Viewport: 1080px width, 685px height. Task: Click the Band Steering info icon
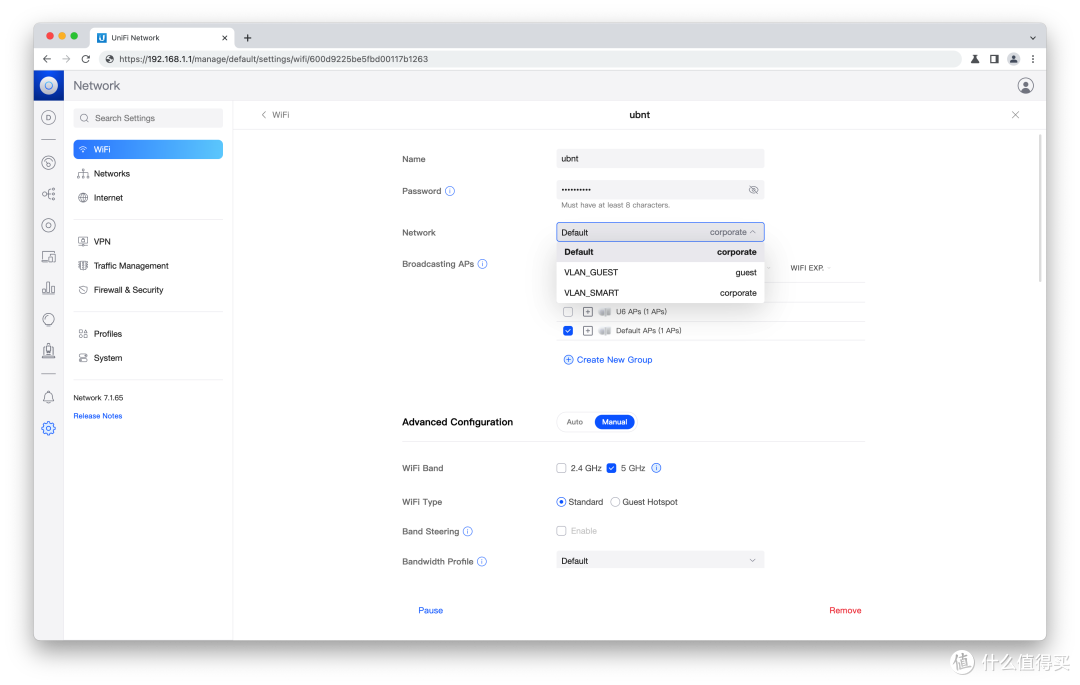pyautogui.click(x=468, y=532)
